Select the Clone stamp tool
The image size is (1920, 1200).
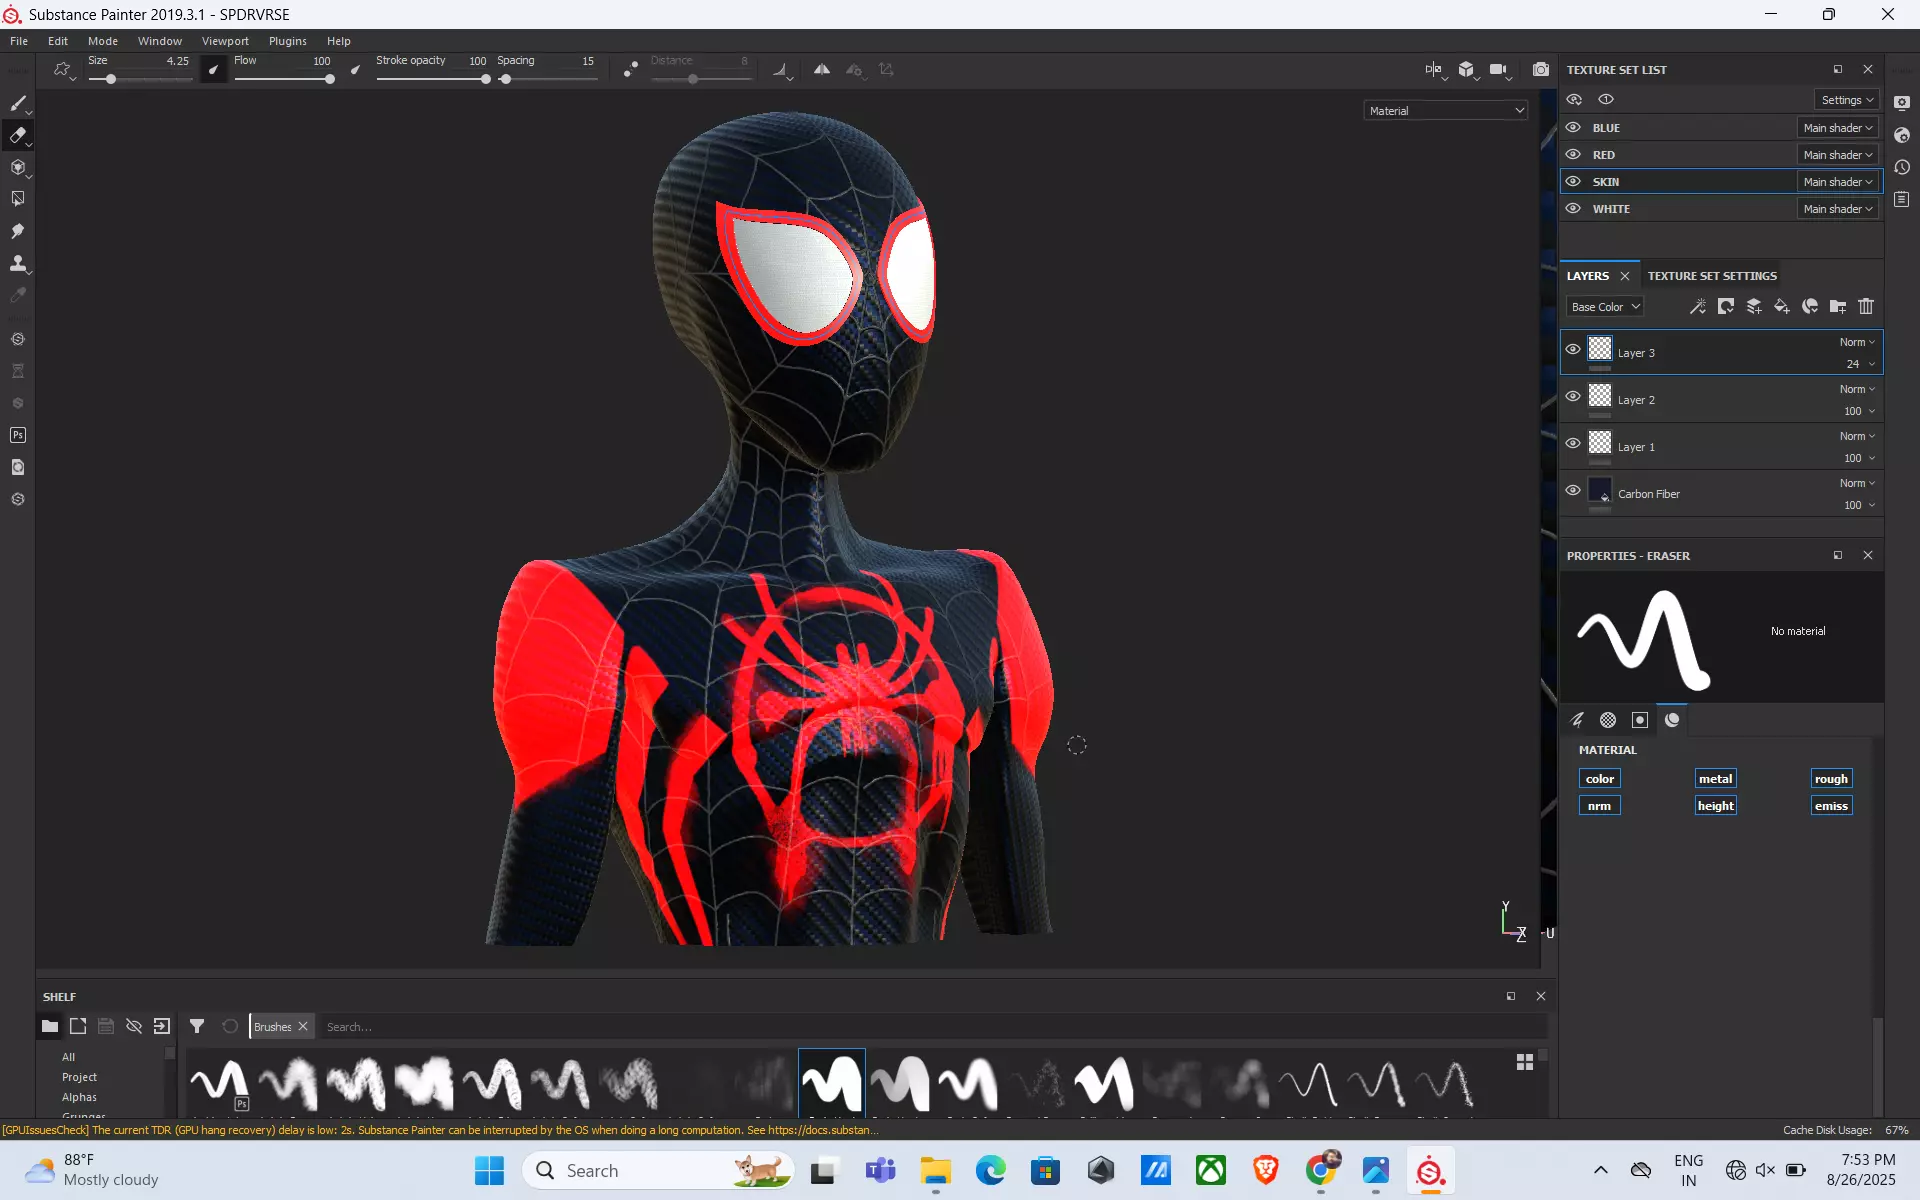[18, 263]
